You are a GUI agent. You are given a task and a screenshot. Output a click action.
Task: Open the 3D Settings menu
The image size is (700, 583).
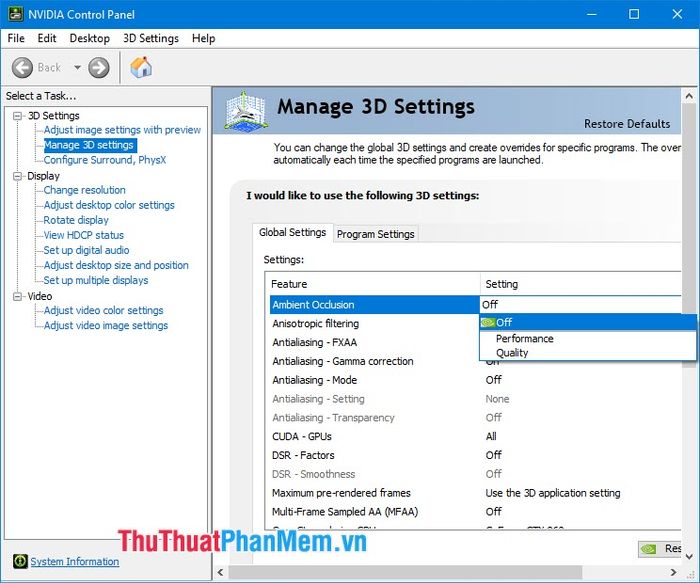151,38
